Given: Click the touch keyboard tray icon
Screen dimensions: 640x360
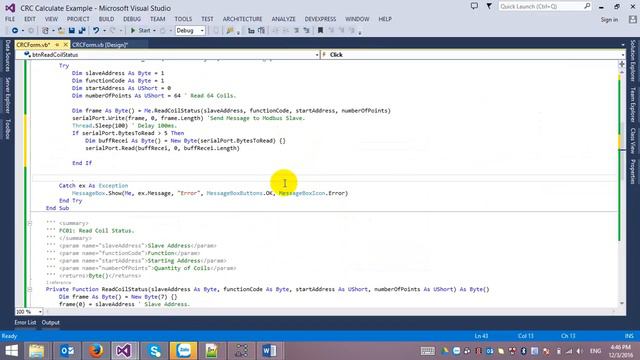Looking at the screenshot, I should [427, 351].
